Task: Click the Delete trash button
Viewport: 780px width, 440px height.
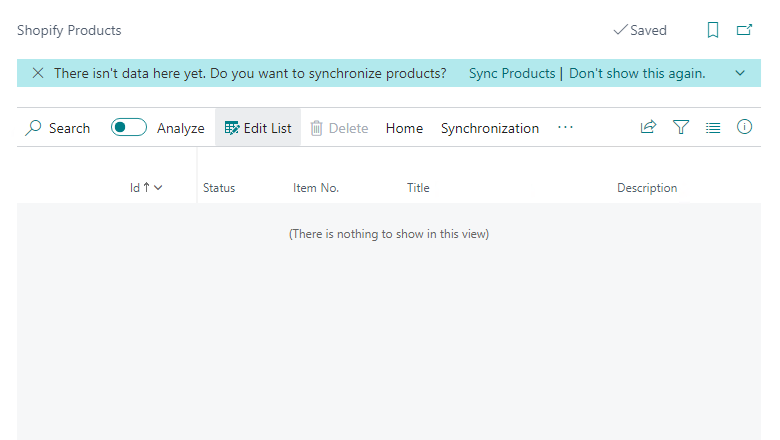Action: point(339,128)
